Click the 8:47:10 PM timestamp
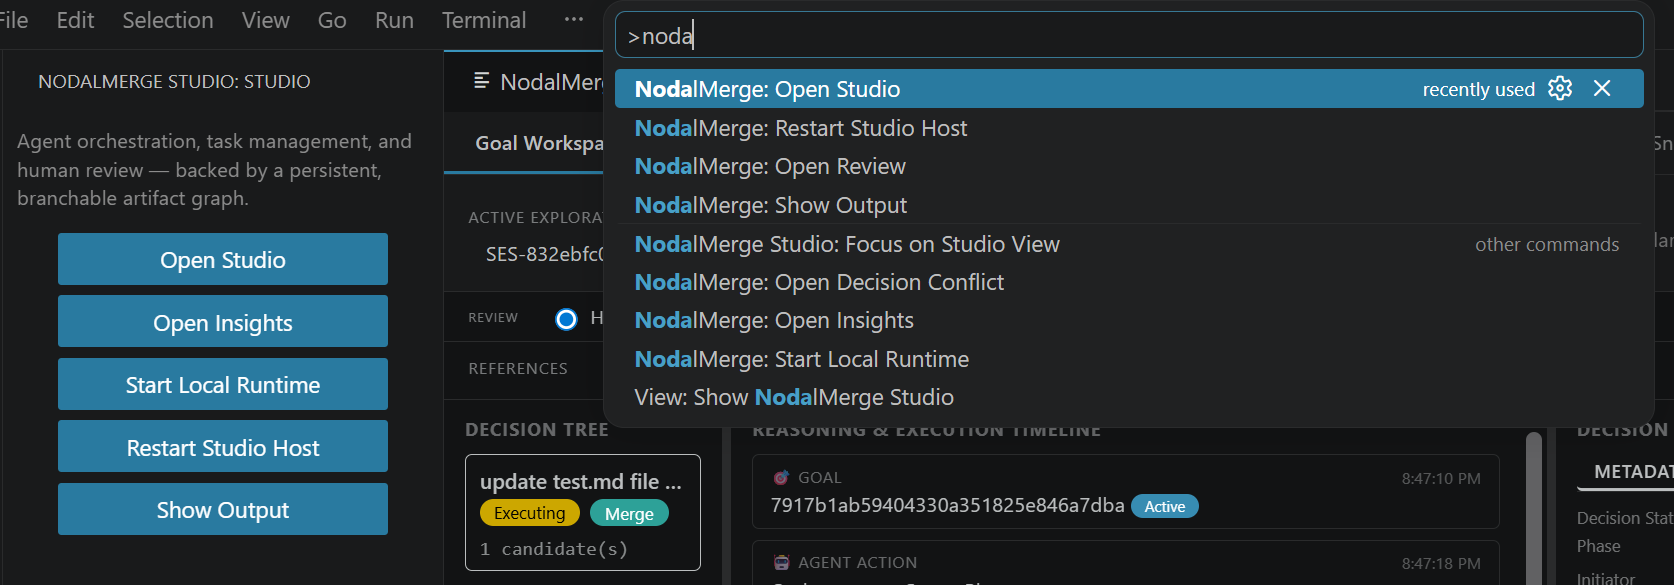Viewport: 1674px width, 585px height. point(1441,479)
